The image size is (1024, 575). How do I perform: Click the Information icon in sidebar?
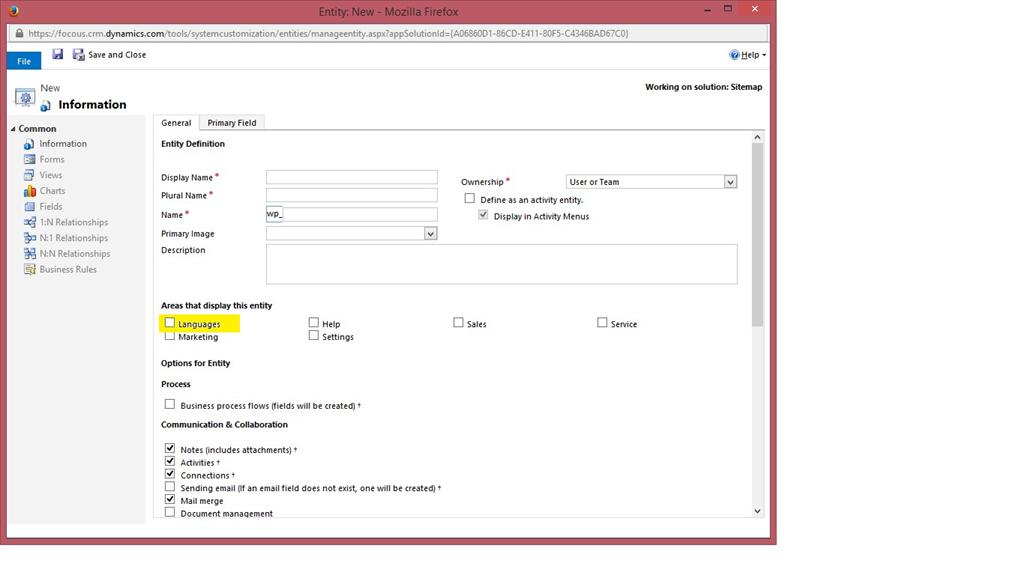[29, 144]
